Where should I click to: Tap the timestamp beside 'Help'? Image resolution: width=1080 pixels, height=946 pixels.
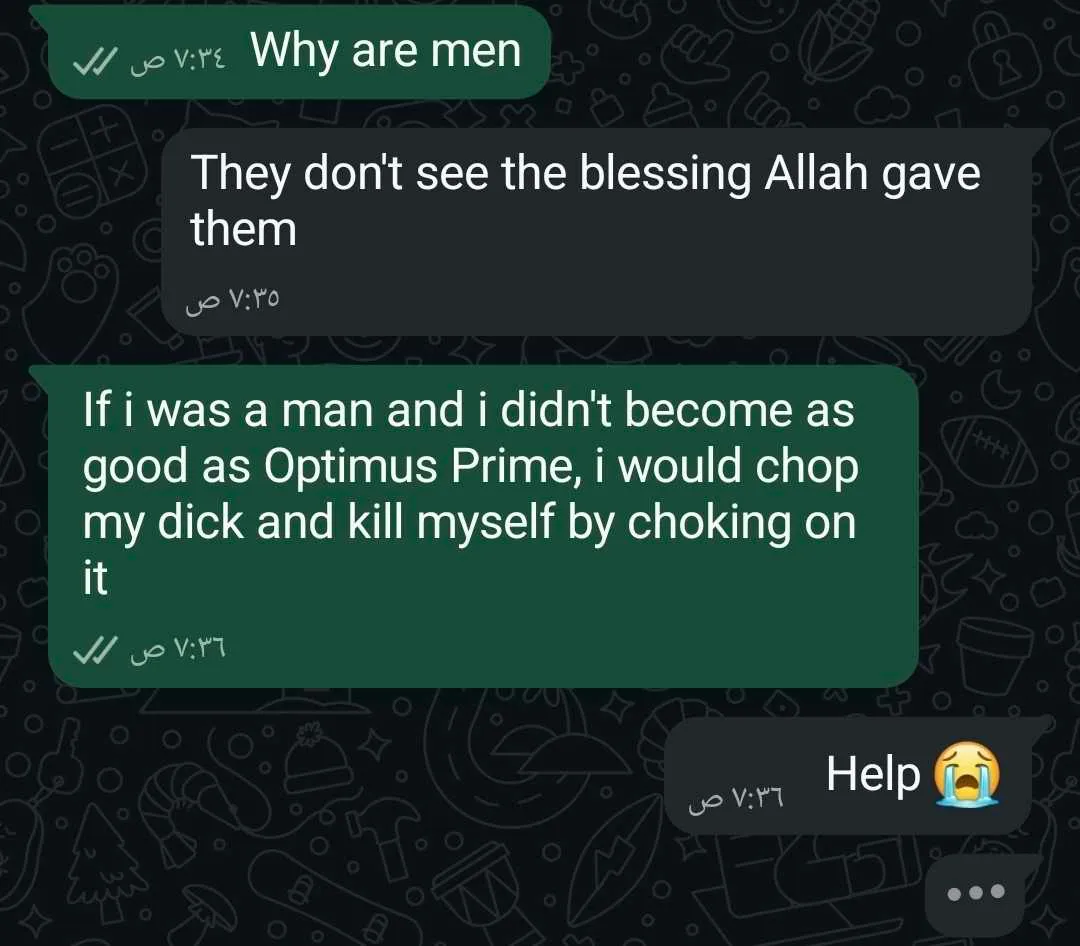[736, 797]
